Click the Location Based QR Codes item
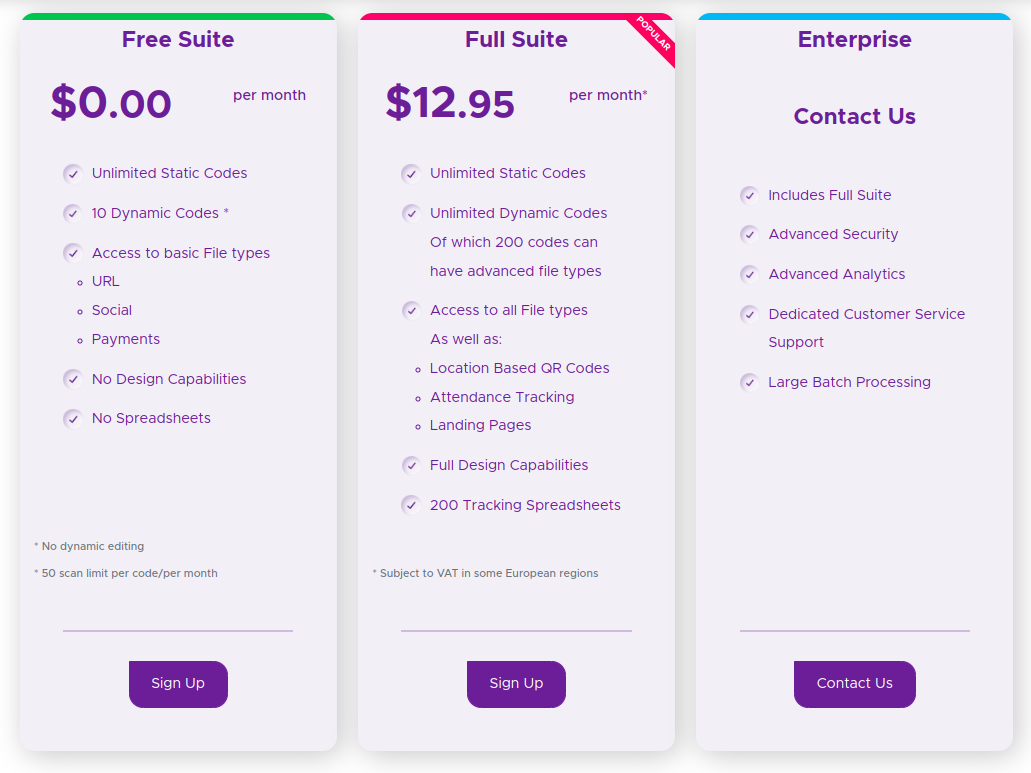This screenshot has width=1031, height=773. pyautogui.click(x=519, y=368)
